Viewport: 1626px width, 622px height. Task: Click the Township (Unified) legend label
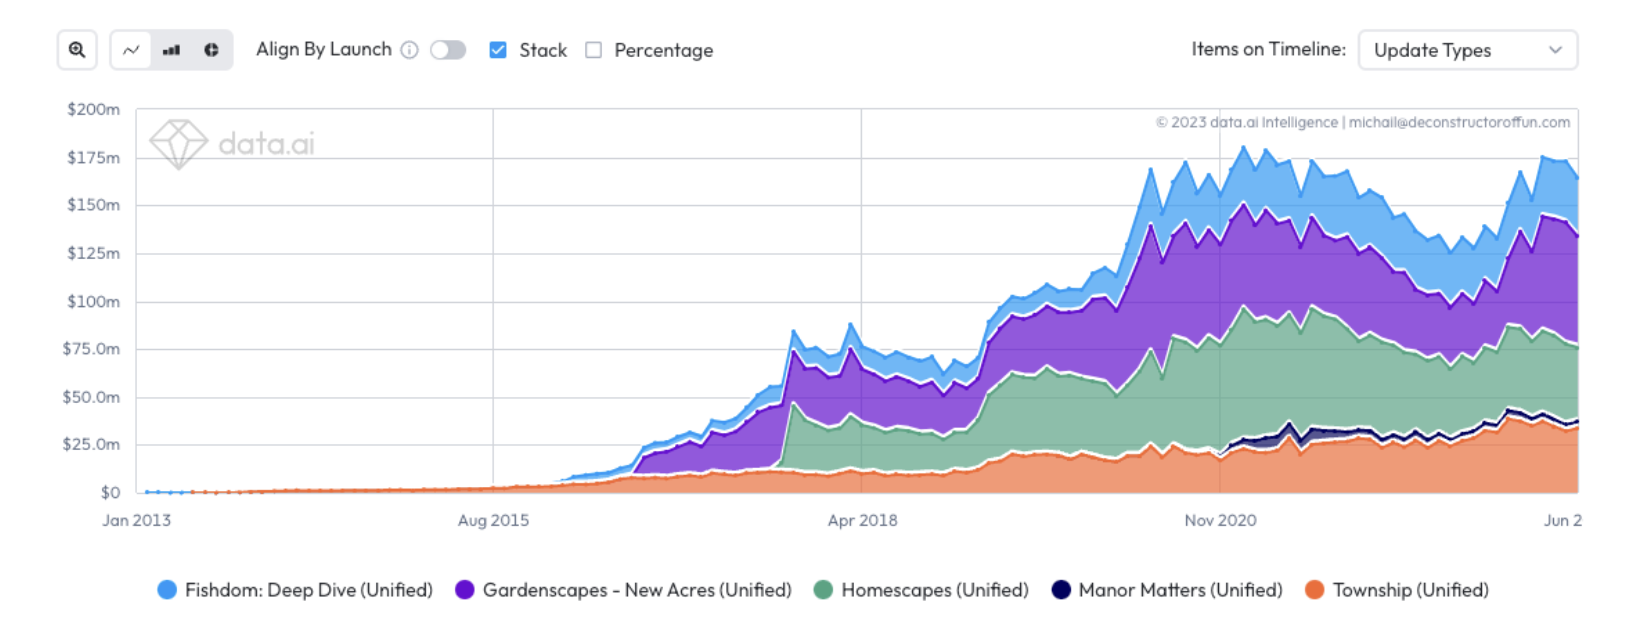pos(1411,590)
